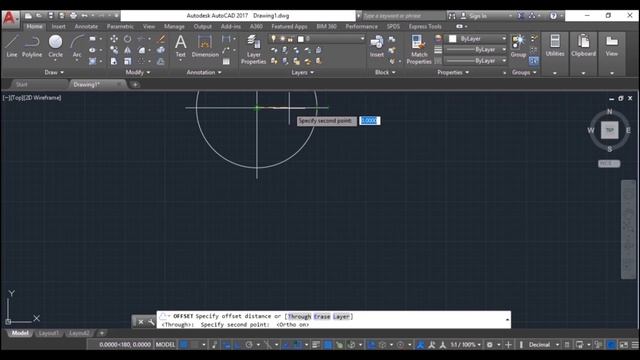Click the TOP face of the ViewCube

(609, 130)
